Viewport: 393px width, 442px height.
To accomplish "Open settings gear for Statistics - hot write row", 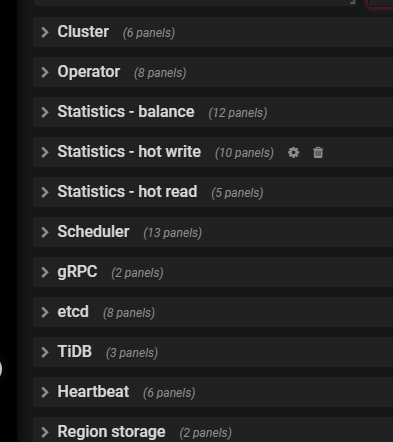I will coord(293,153).
